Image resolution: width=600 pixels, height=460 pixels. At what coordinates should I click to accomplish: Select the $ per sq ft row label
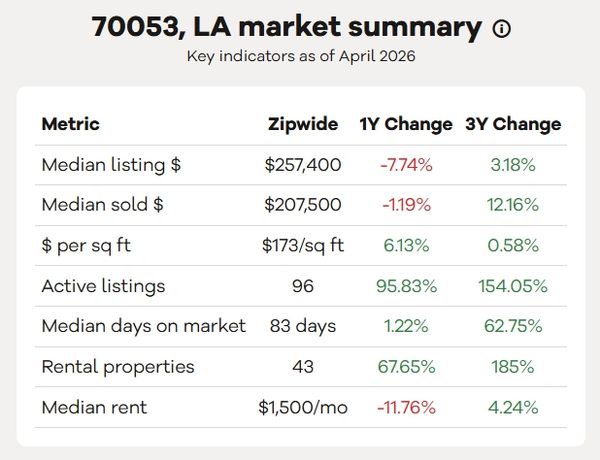point(86,245)
